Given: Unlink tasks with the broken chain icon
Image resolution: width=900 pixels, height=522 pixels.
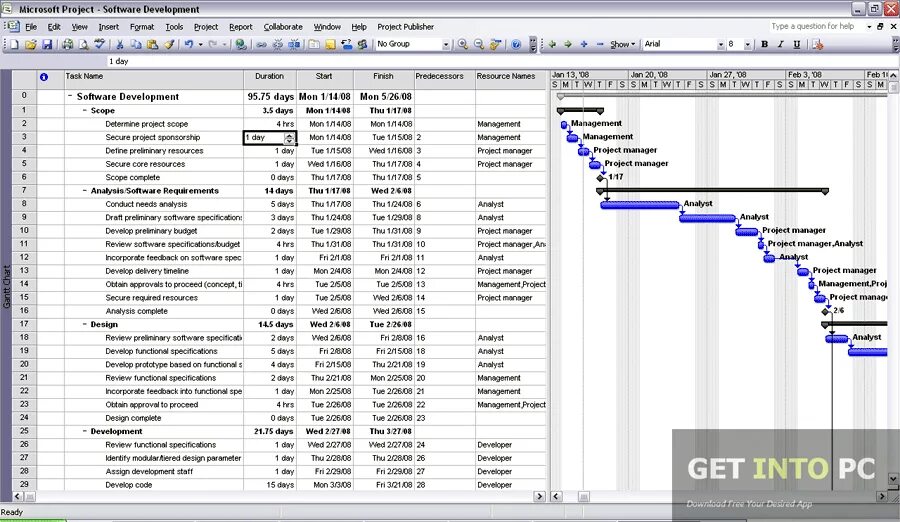Looking at the screenshot, I should click(278, 44).
